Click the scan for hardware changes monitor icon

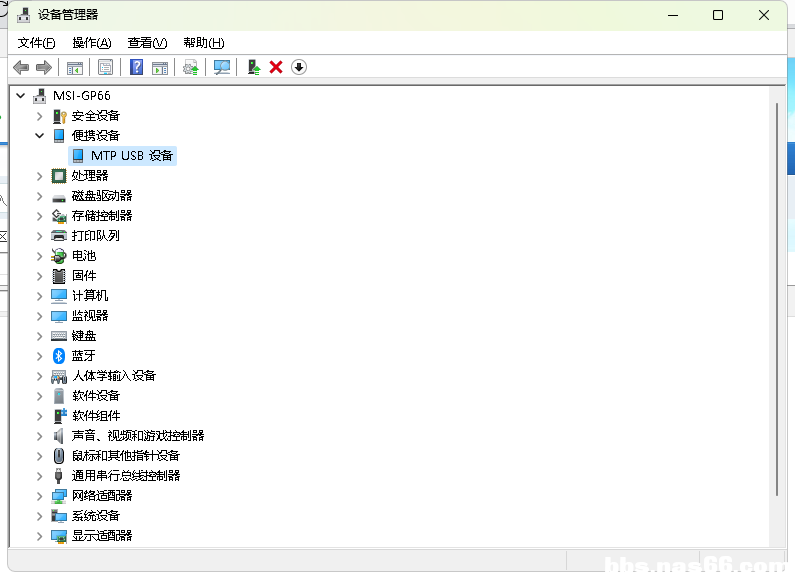pos(222,67)
